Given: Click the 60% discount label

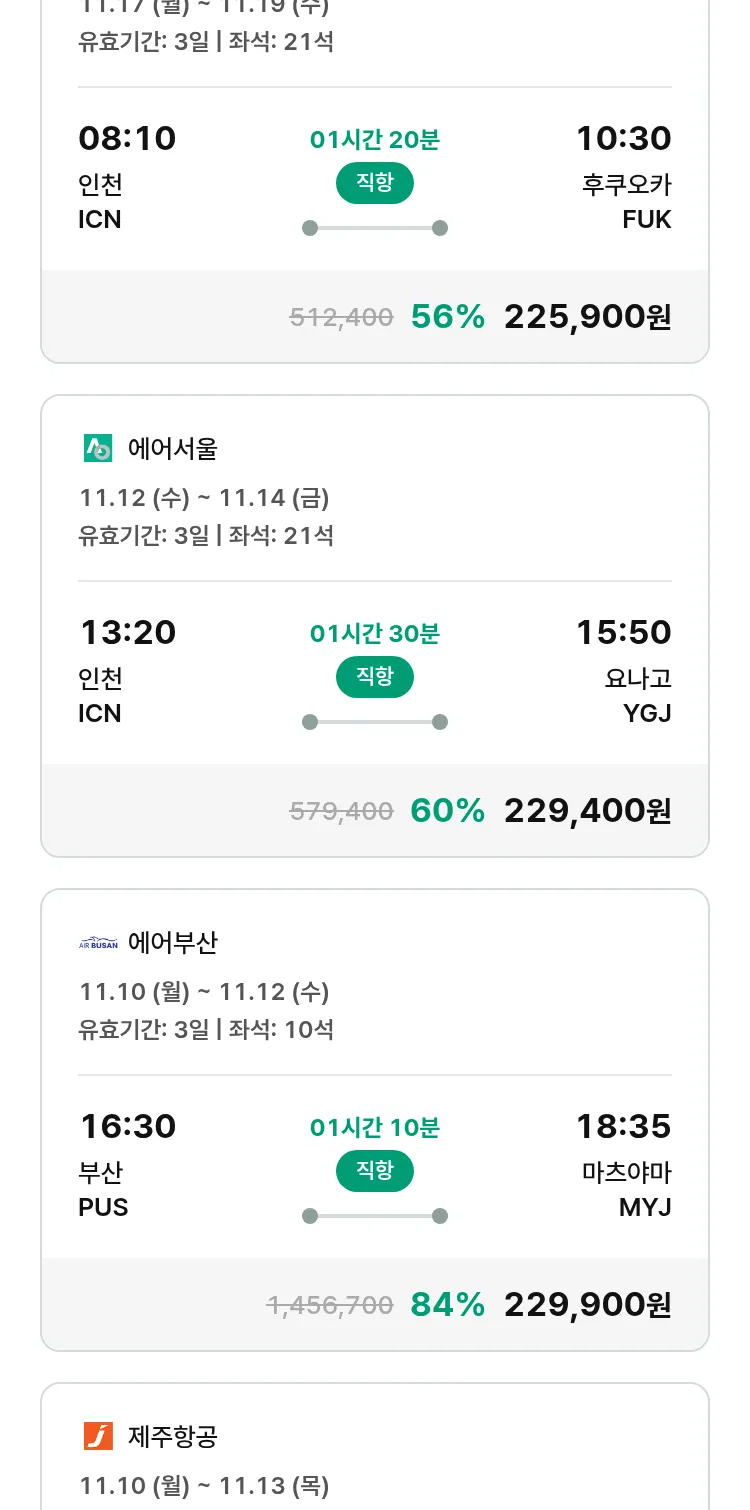Looking at the screenshot, I should pyautogui.click(x=447, y=811).
